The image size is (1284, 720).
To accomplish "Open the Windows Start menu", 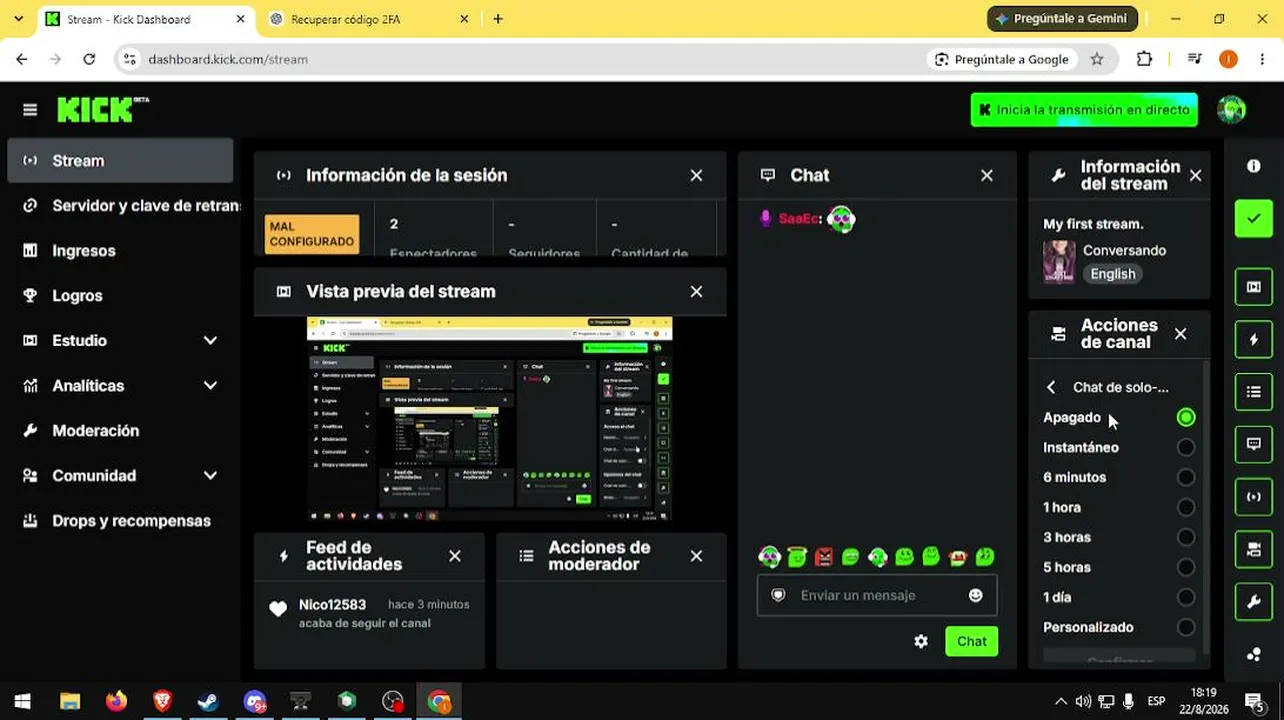I will point(22,702).
